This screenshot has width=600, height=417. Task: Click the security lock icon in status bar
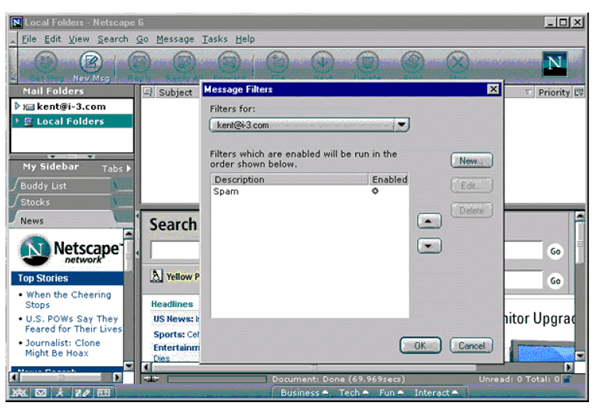(x=567, y=379)
